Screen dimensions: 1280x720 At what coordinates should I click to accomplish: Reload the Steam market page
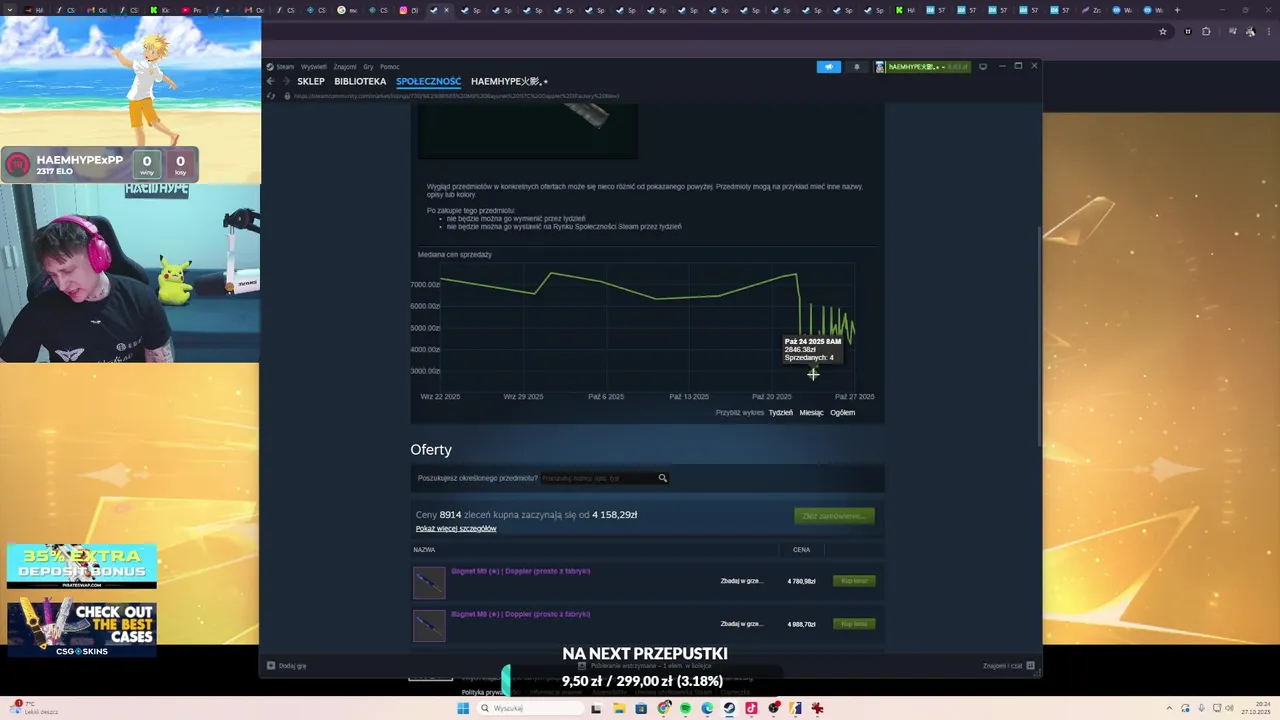(x=271, y=96)
